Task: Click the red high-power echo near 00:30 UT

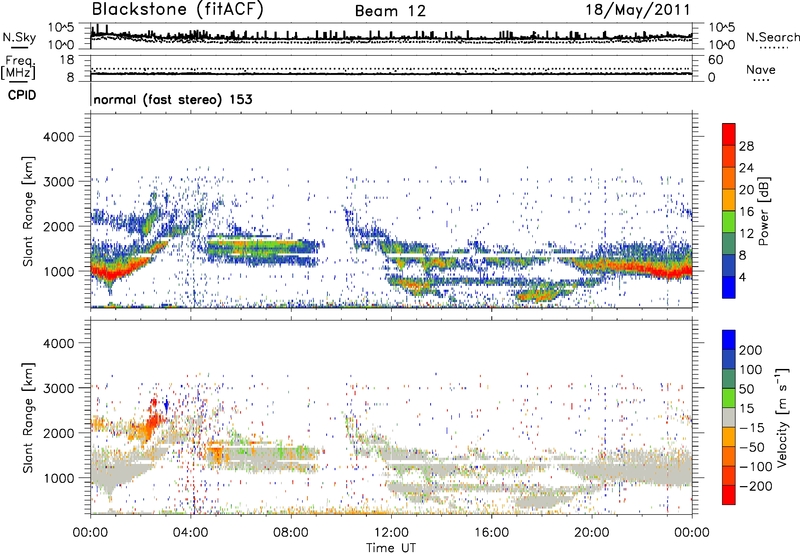Action: tap(108, 275)
